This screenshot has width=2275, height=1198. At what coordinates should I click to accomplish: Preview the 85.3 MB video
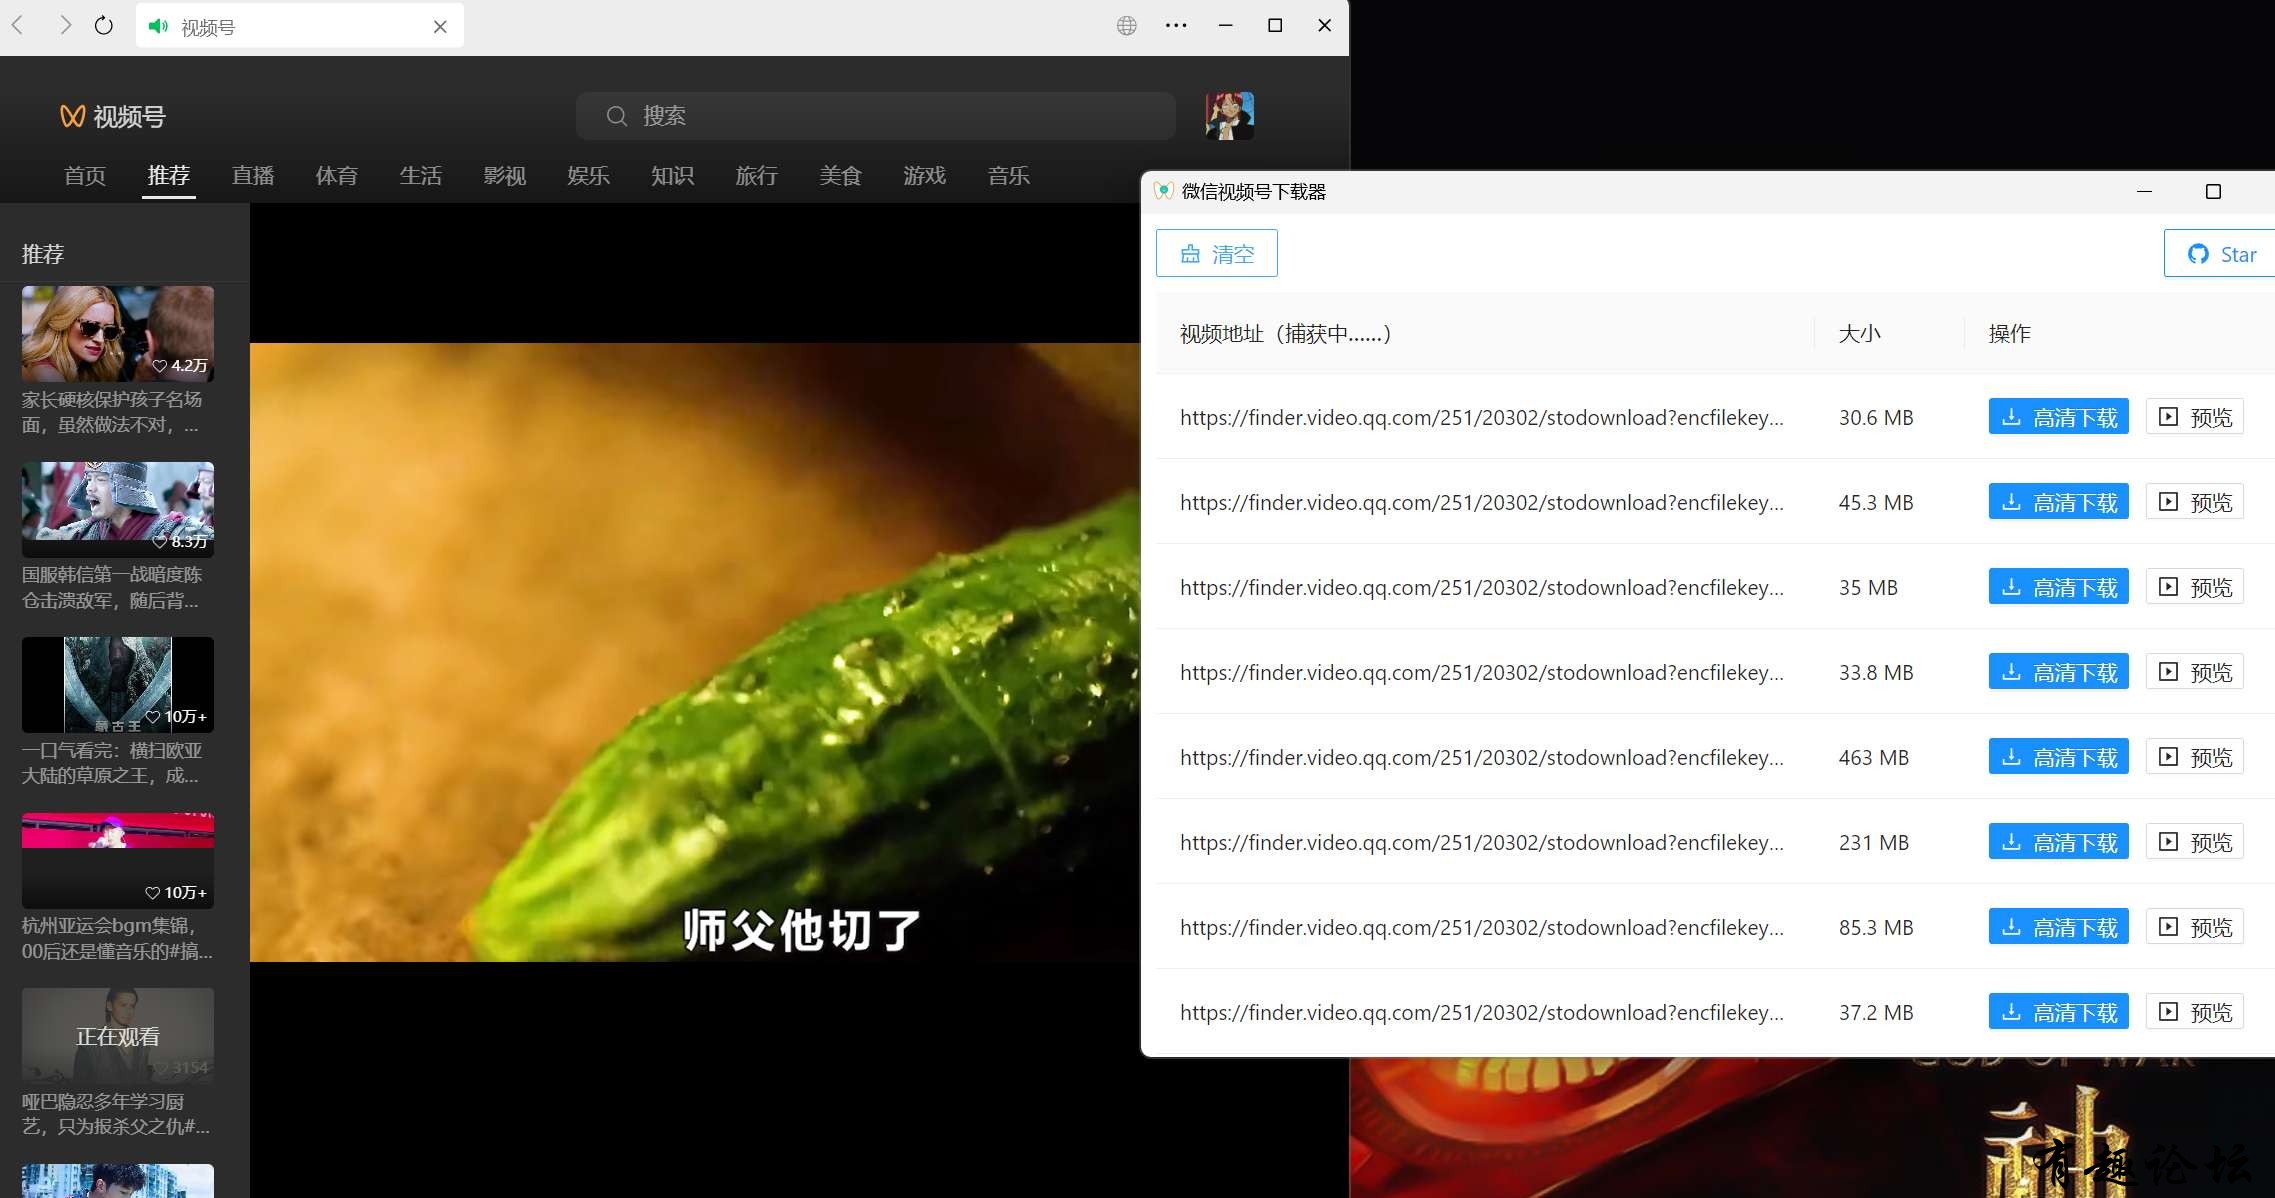[x=2195, y=927]
